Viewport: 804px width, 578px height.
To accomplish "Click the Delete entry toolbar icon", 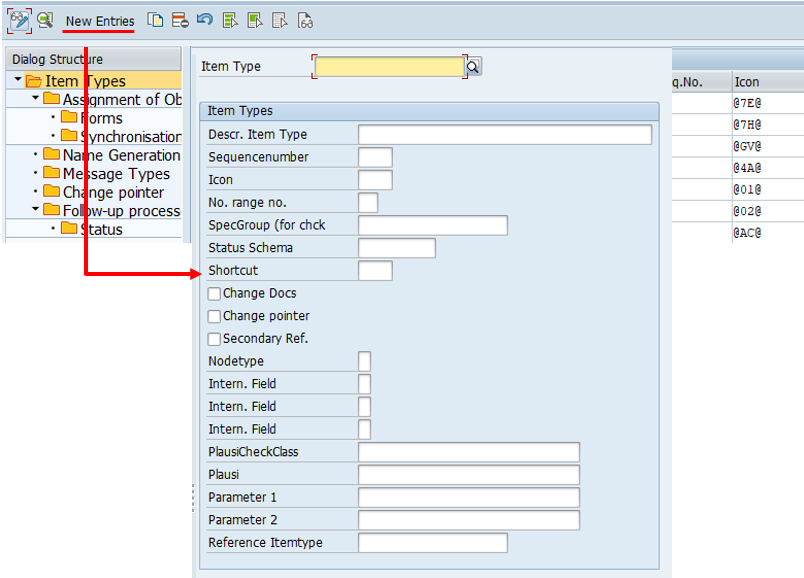I will [180, 20].
